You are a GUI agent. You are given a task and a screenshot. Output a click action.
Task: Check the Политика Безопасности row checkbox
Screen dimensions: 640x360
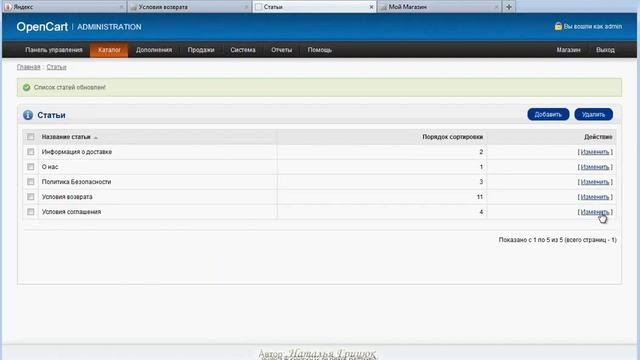click(x=31, y=182)
